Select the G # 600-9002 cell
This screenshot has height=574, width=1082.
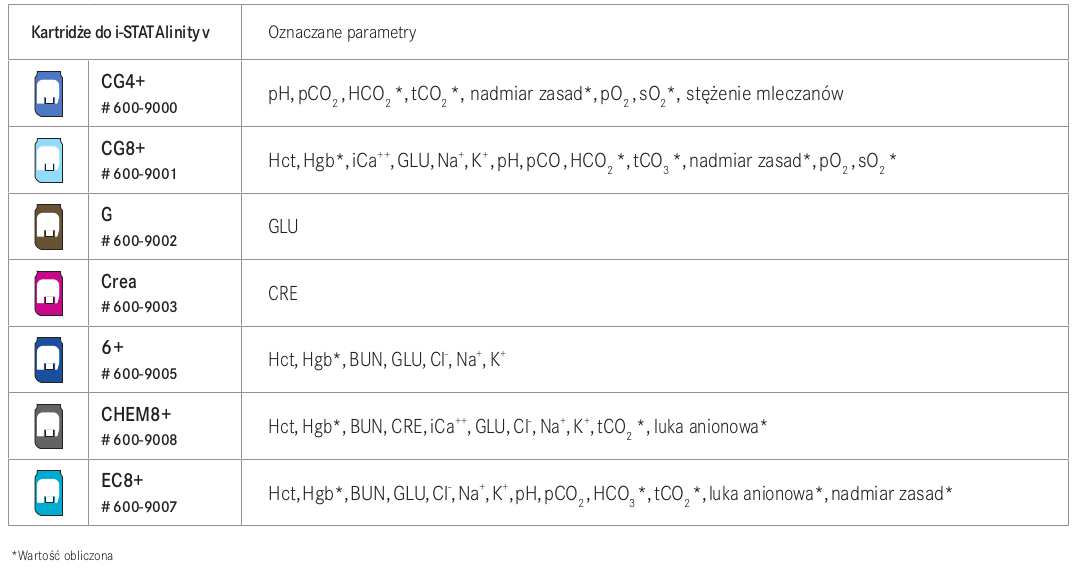165,227
